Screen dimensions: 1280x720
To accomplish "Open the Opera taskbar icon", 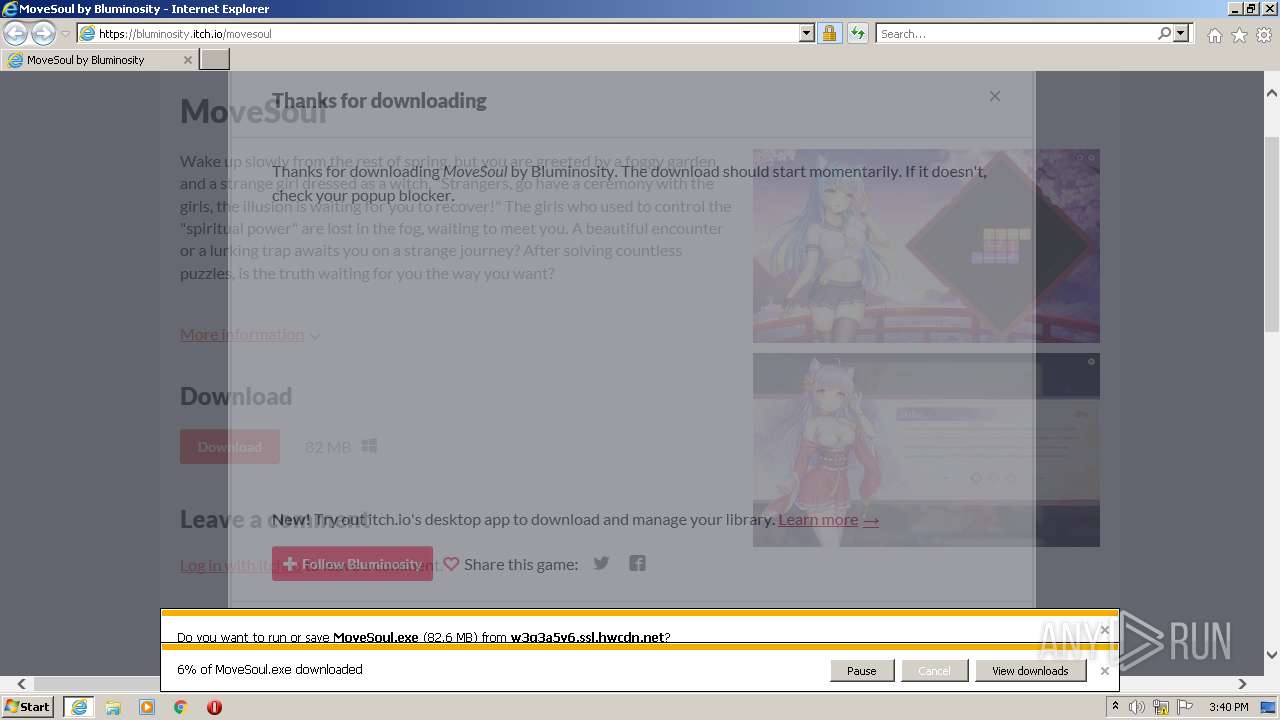I will click(214, 707).
